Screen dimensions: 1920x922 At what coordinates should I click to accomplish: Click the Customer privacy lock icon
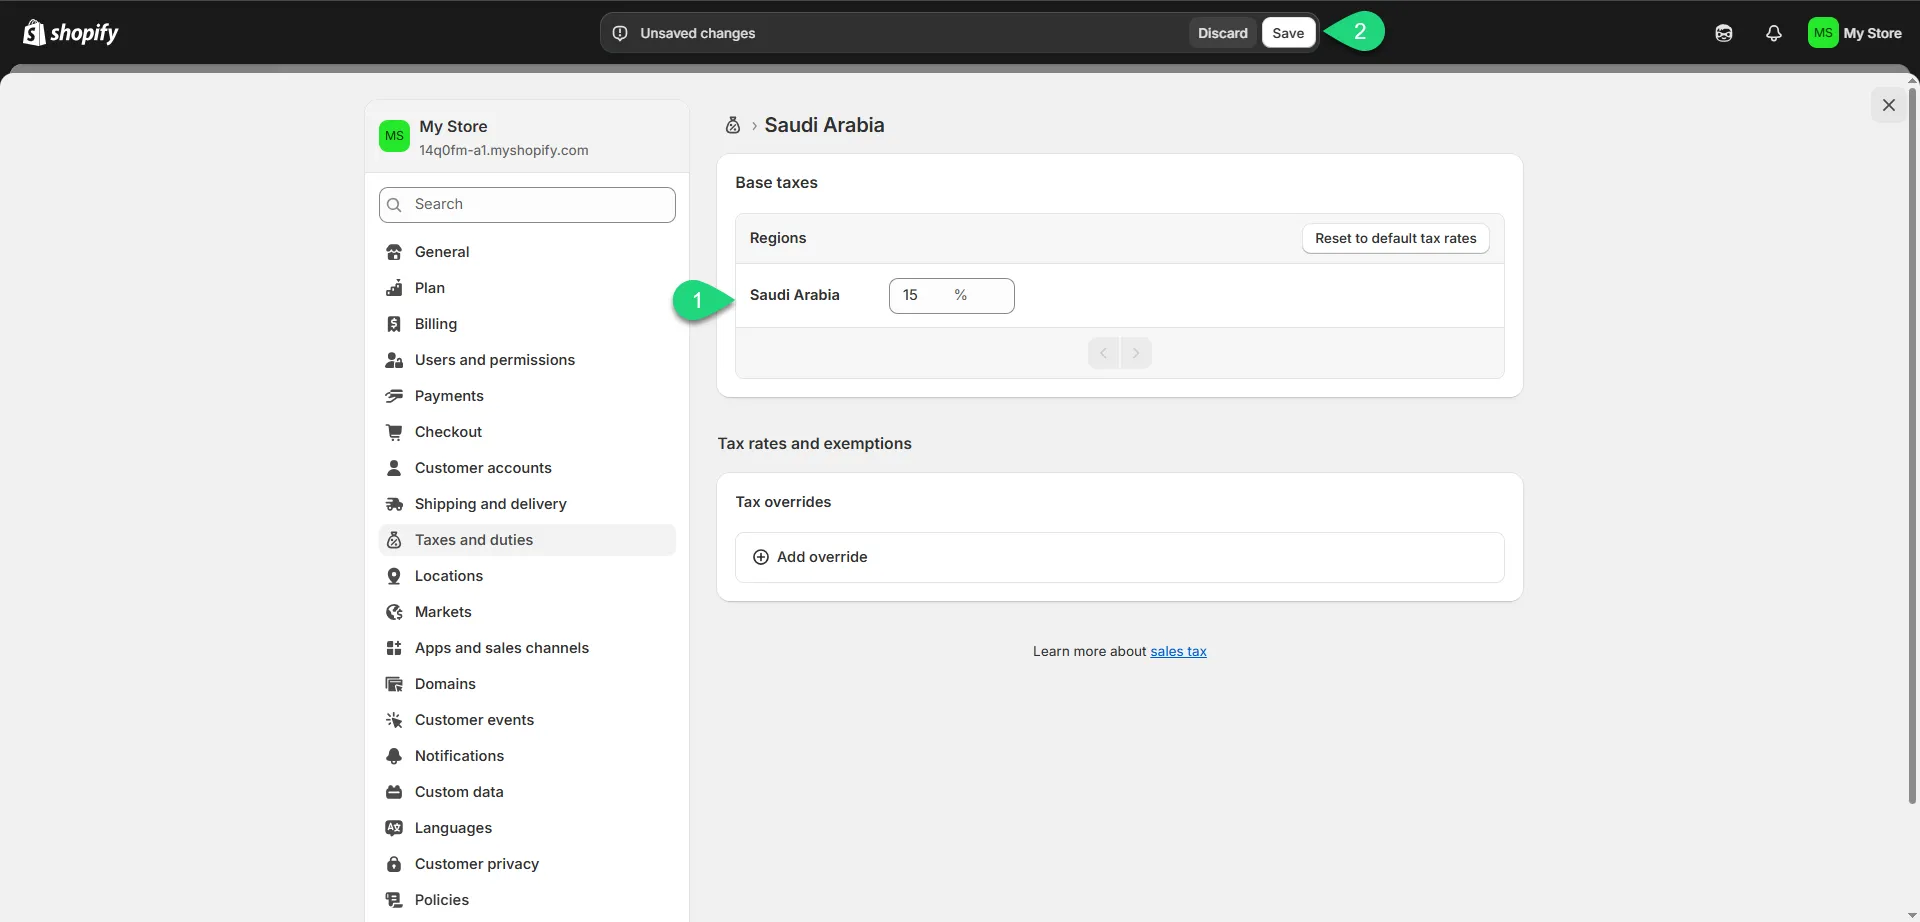click(x=394, y=864)
